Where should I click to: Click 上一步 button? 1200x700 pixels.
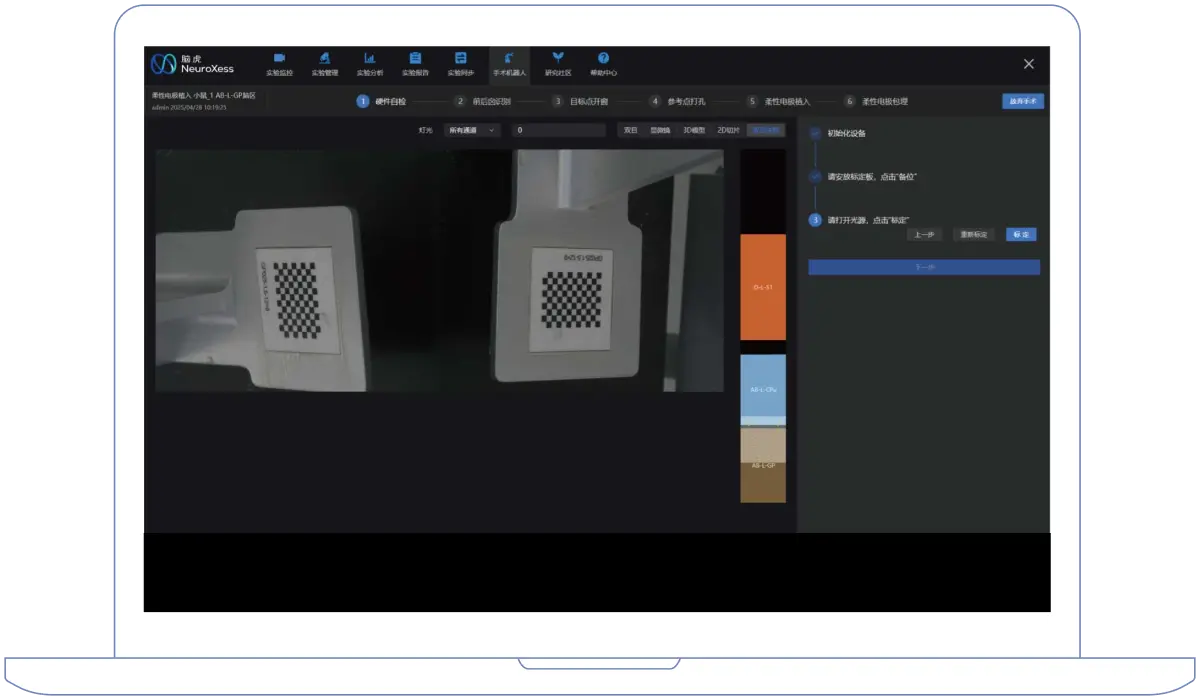(925, 235)
